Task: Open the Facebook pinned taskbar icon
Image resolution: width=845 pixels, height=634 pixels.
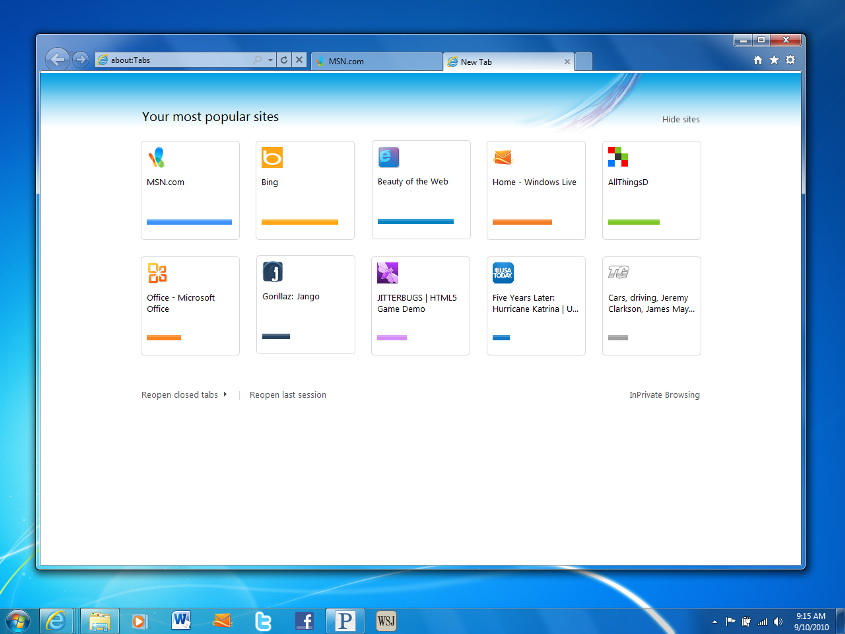Action: 305,621
